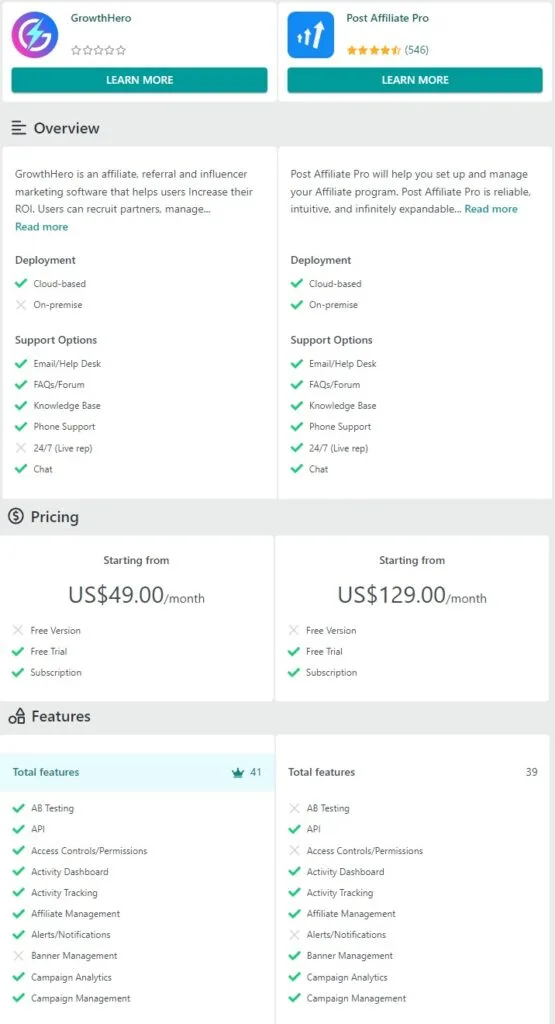This screenshot has height=1024, width=555.
Task: Click GrowthHero's Deployment label
Action: (45, 260)
